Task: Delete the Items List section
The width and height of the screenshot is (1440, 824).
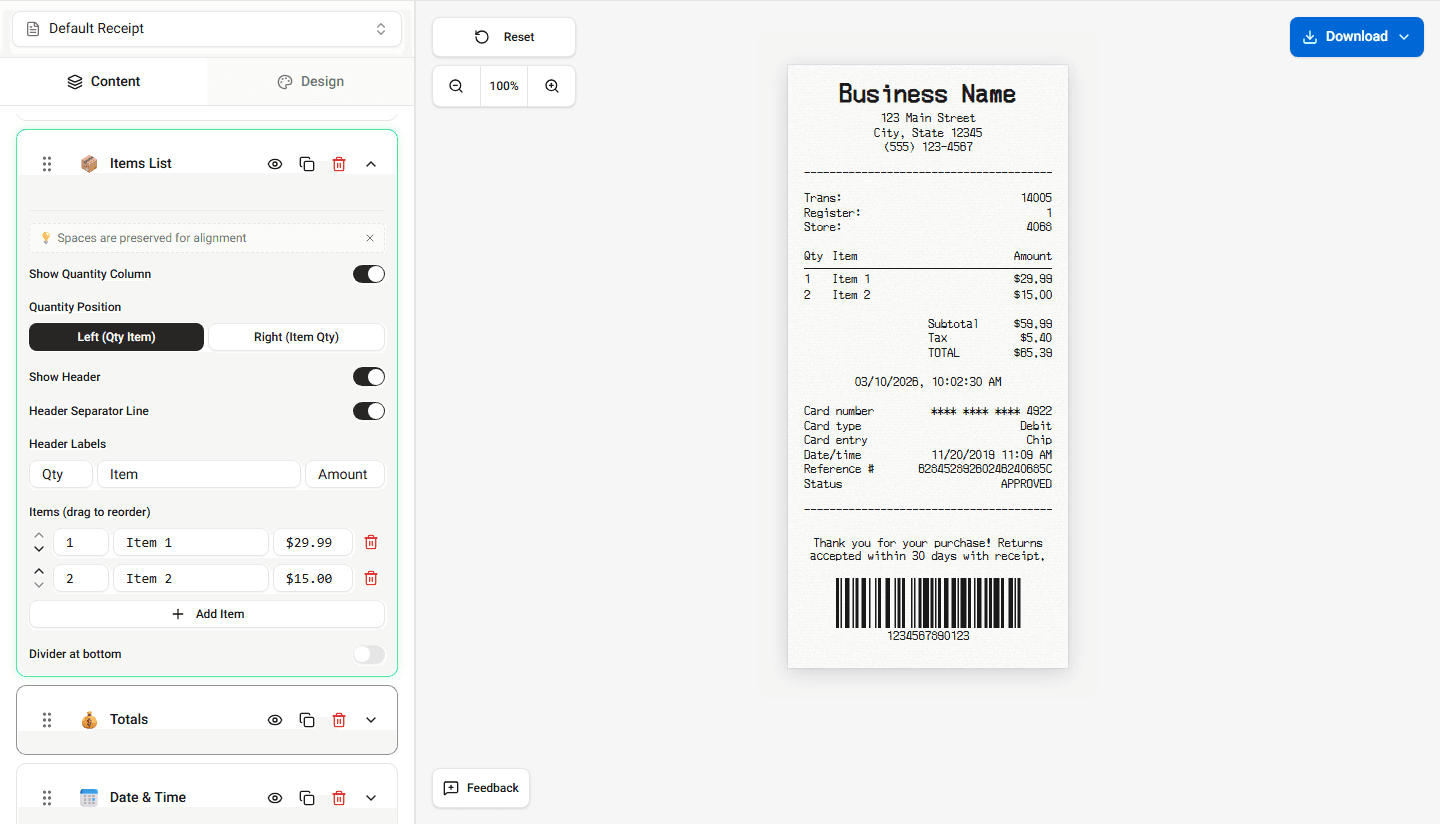Action: click(339, 163)
